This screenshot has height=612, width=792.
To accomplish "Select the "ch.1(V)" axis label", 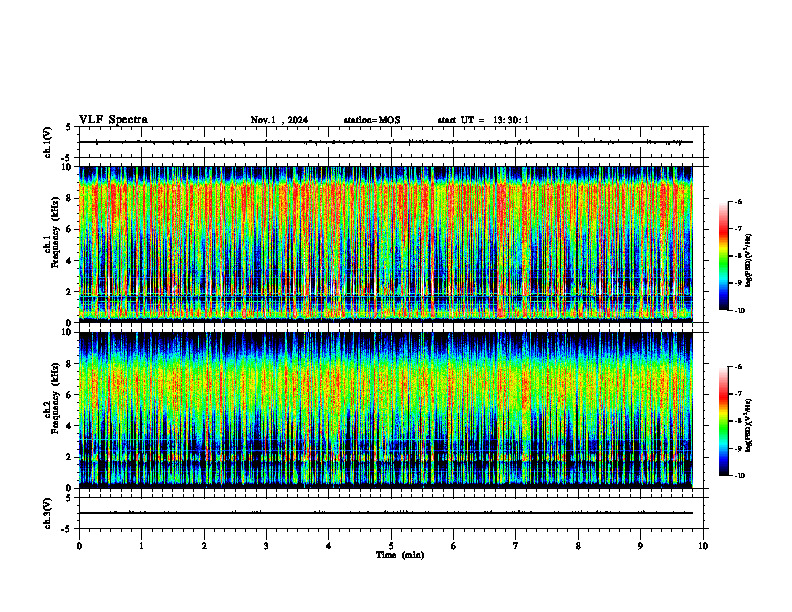I will pyautogui.click(x=48, y=142).
